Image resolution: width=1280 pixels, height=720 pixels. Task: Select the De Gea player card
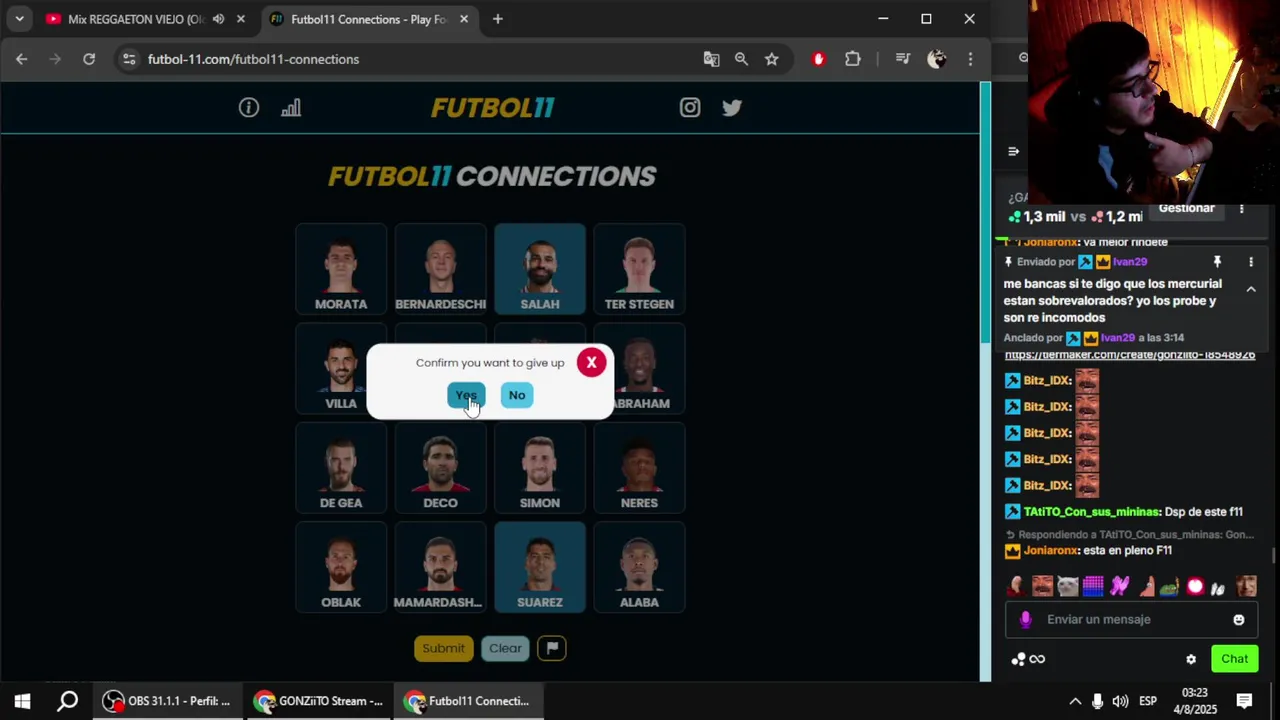pyautogui.click(x=341, y=468)
